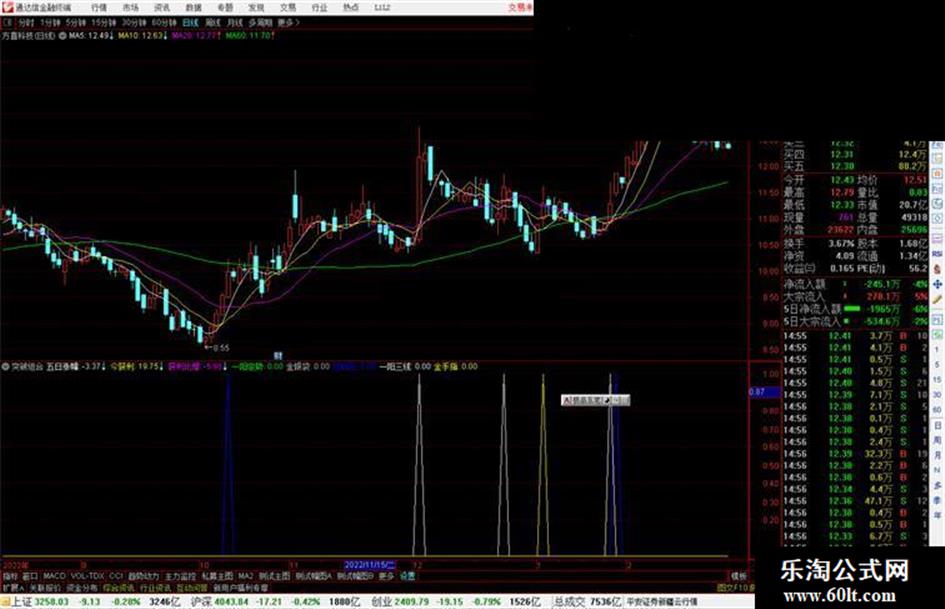Open the 关联报价 tab

(x=45, y=587)
